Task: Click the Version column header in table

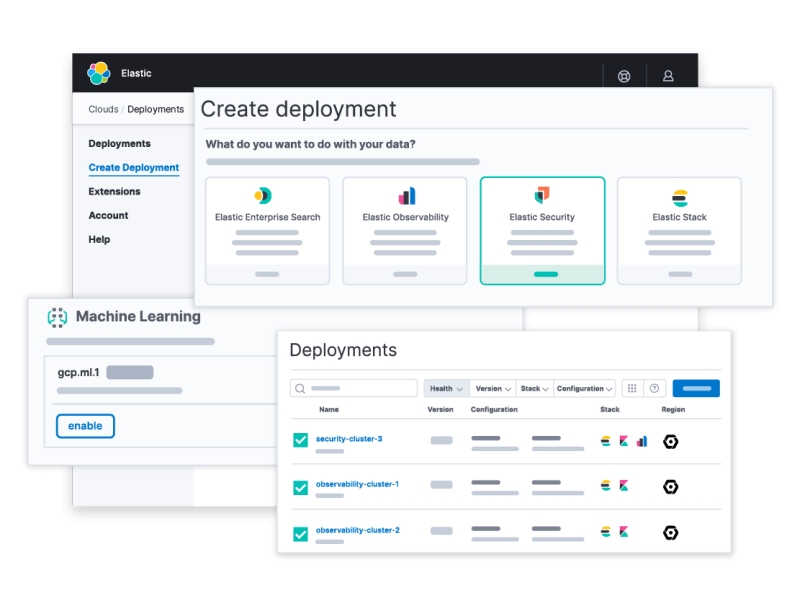Action: coord(440,410)
